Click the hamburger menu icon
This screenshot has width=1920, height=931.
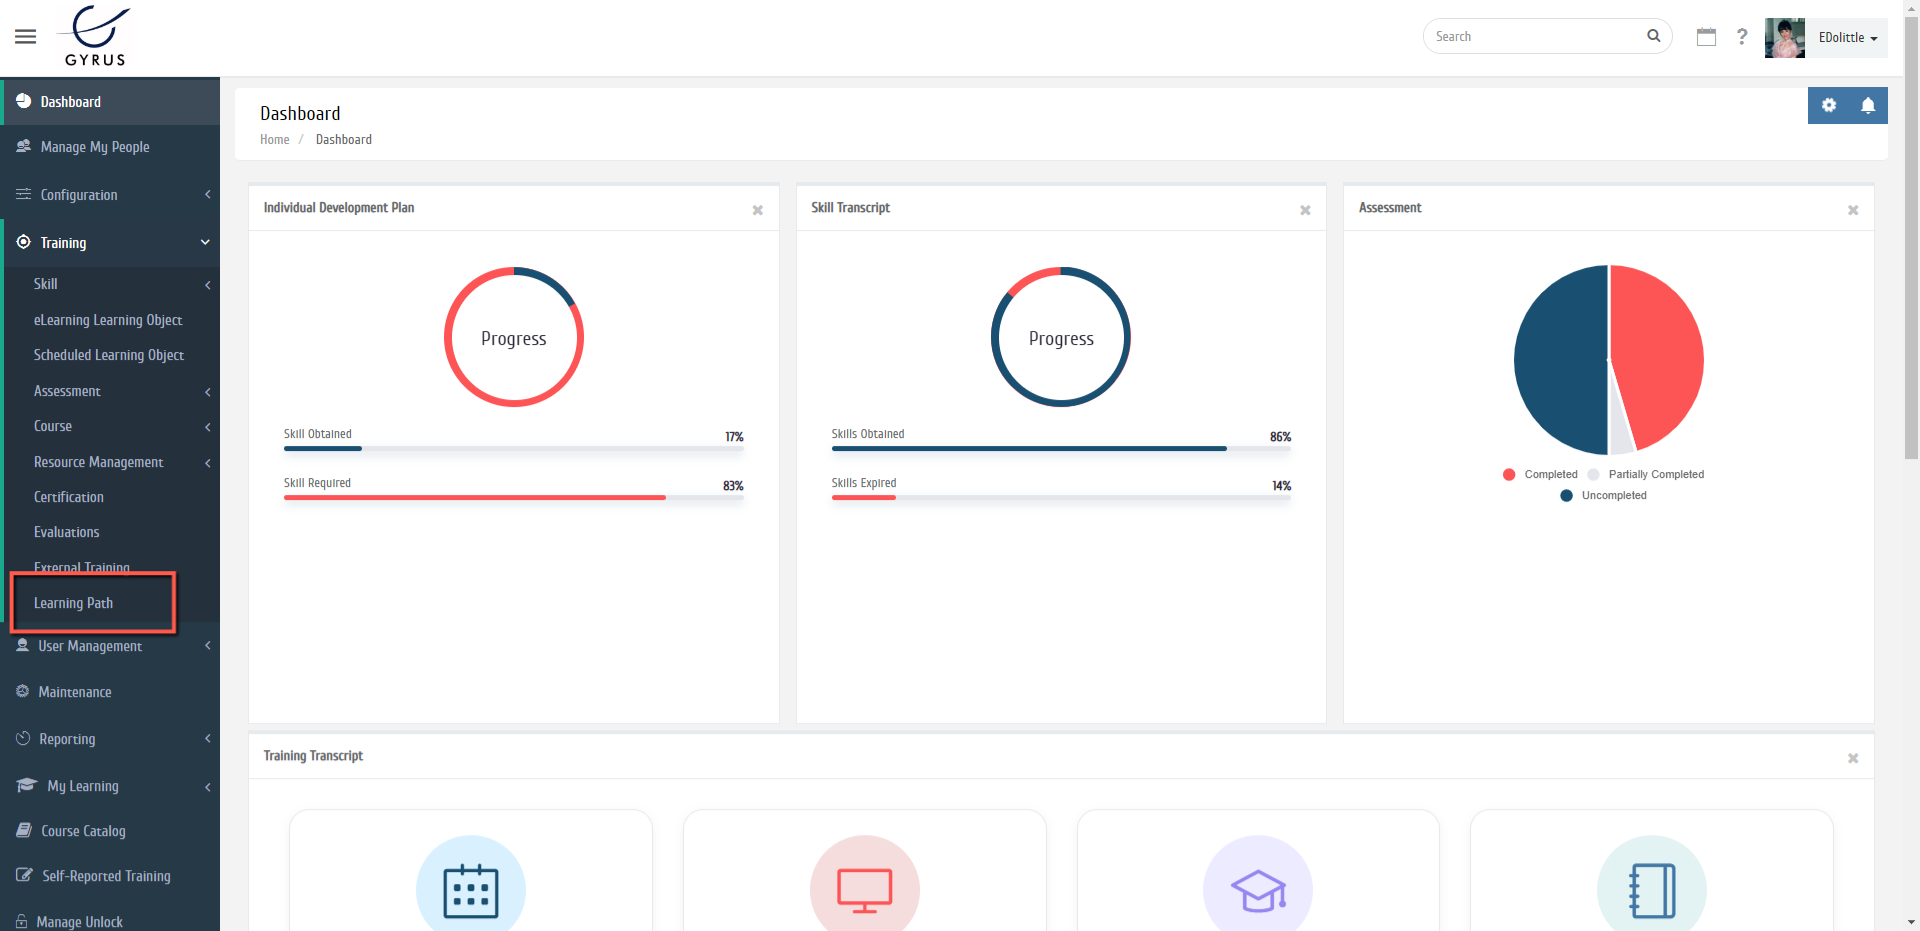[26, 37]
